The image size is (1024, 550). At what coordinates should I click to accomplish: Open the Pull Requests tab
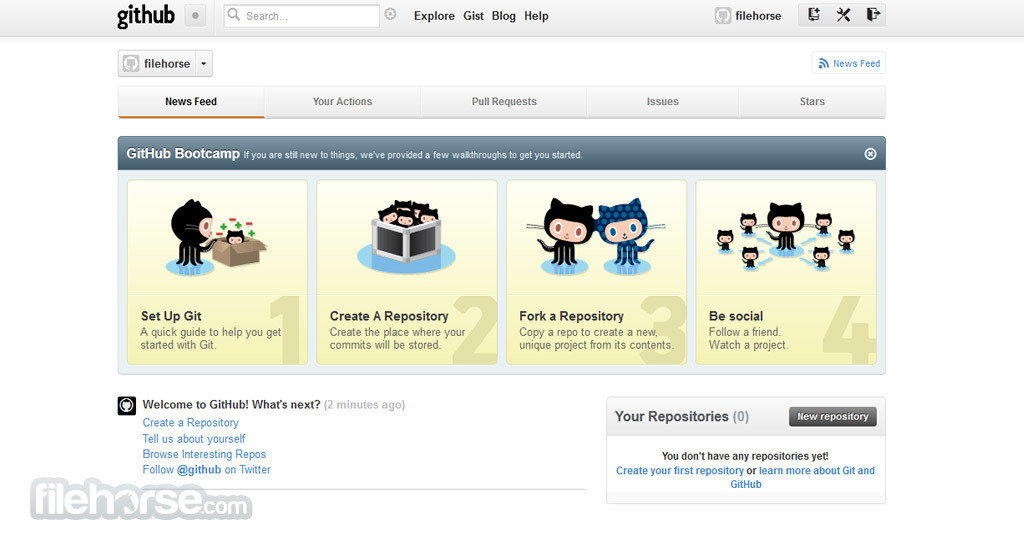pyautogui.click(x=504, y=102)
